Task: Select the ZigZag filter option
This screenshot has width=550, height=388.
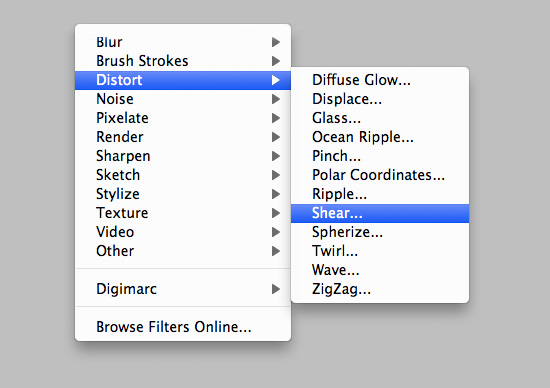Action: 380,289
